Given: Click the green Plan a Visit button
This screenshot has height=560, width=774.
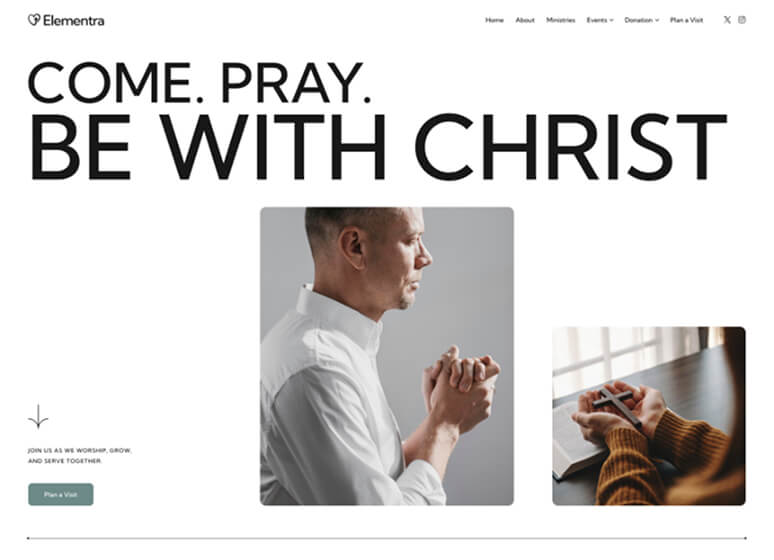Looking at the screenshot, I should coord(61,494).
